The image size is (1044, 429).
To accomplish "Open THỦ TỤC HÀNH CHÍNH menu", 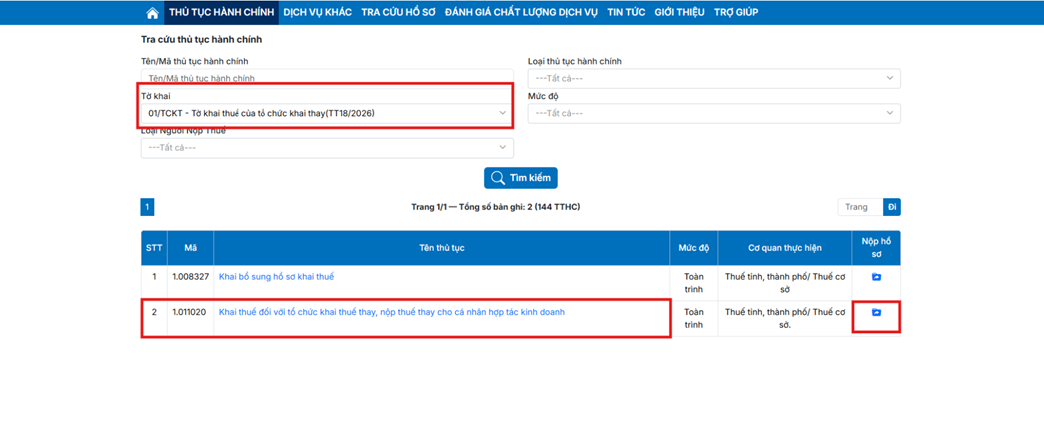I will [221, 12].
